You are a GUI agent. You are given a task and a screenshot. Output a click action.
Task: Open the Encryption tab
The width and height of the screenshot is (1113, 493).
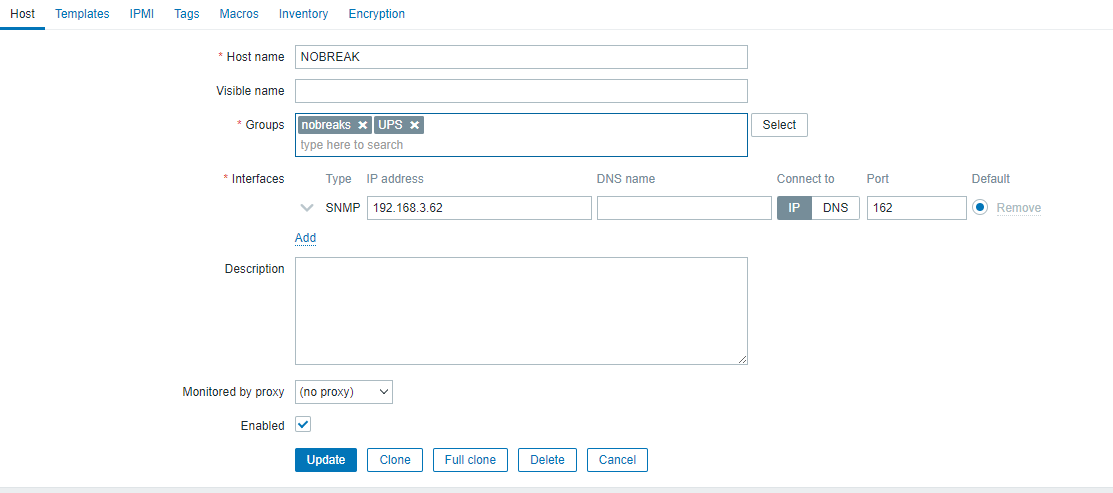(377, 14)
